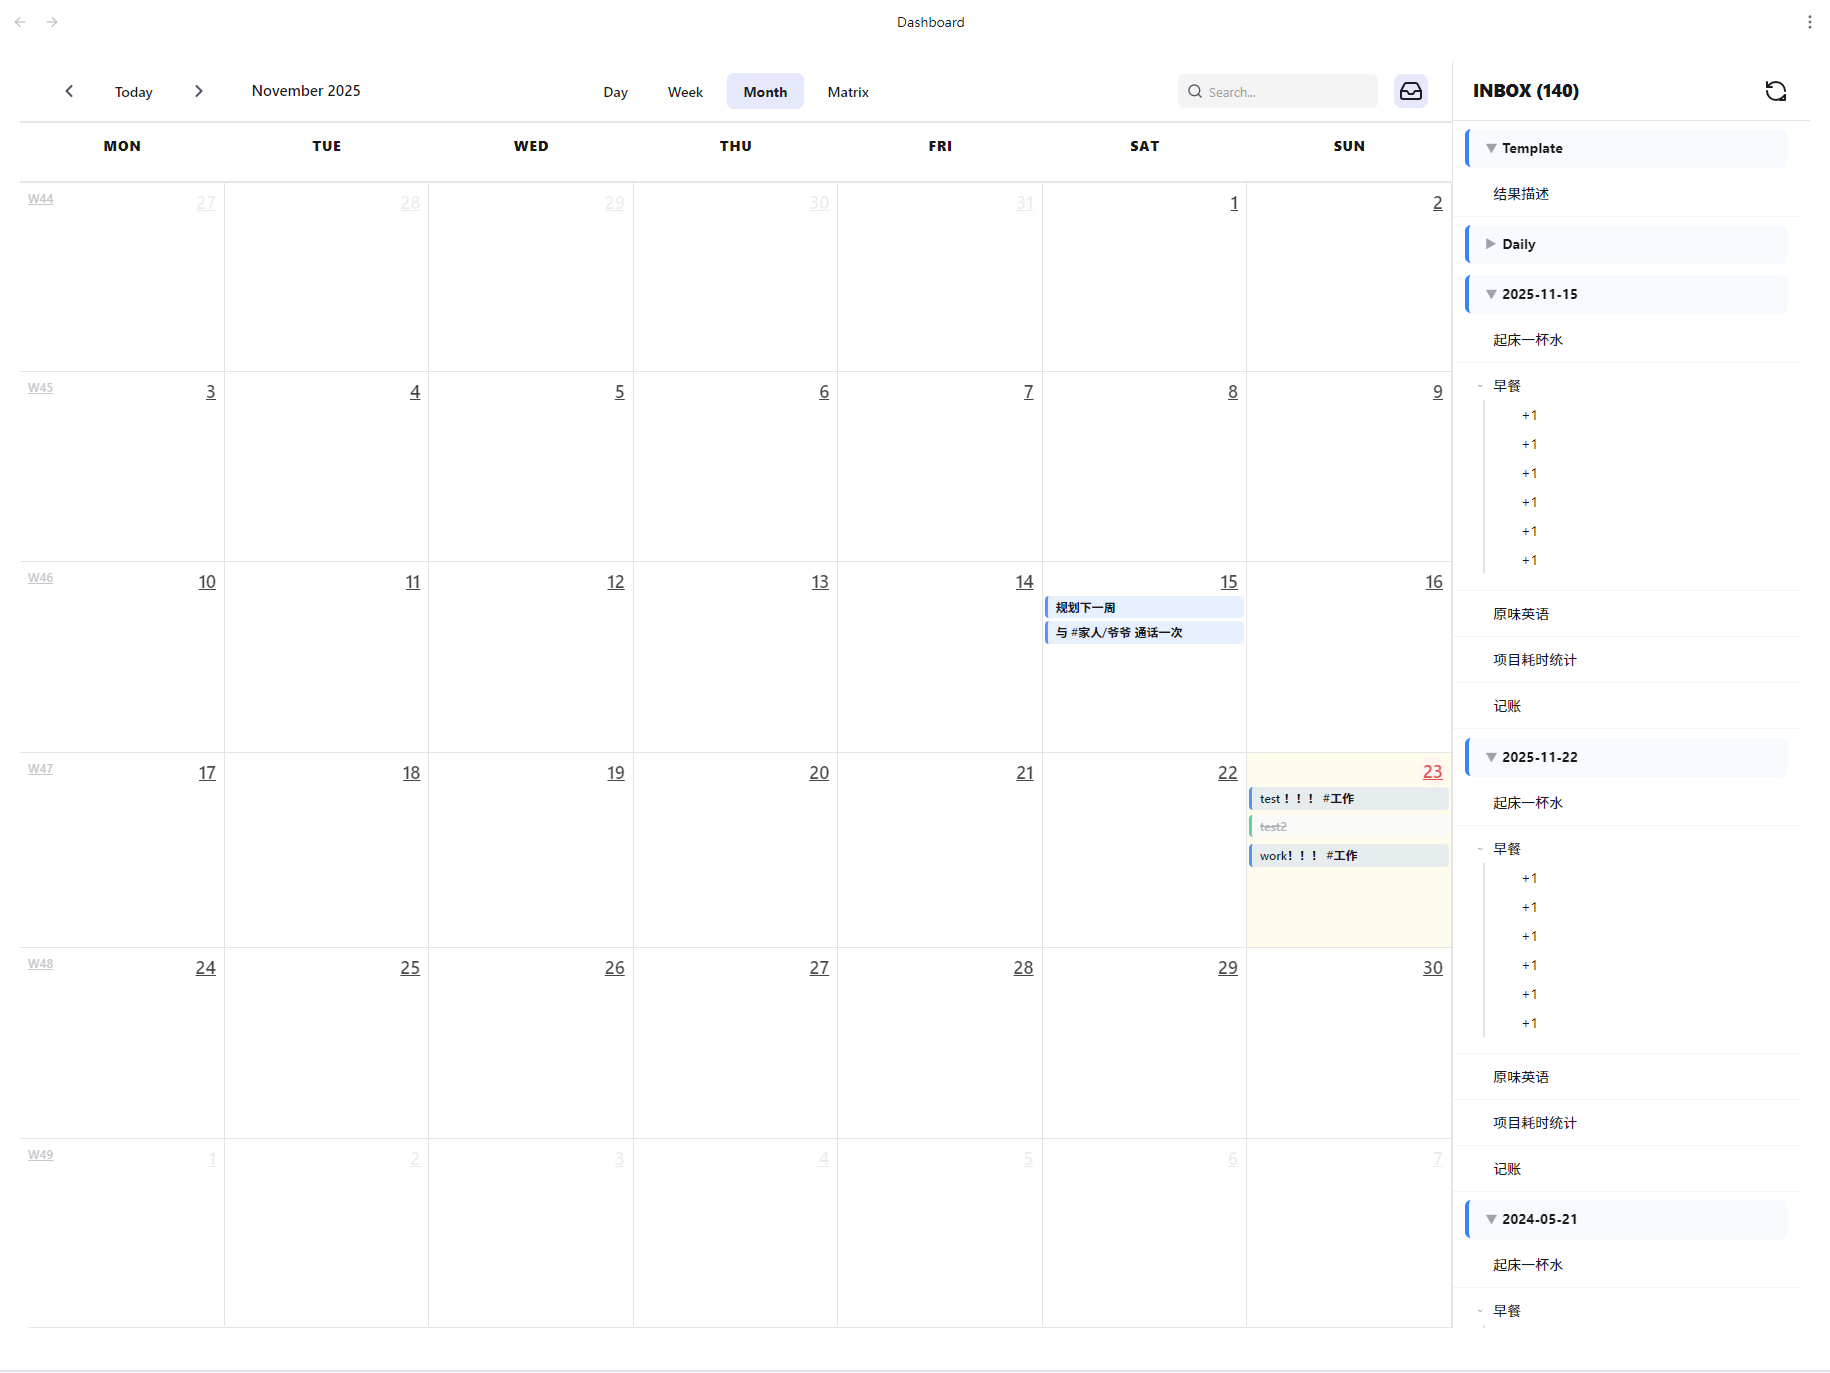Open week W44 link
The image size is (1830, 1373).
(40, 198)
